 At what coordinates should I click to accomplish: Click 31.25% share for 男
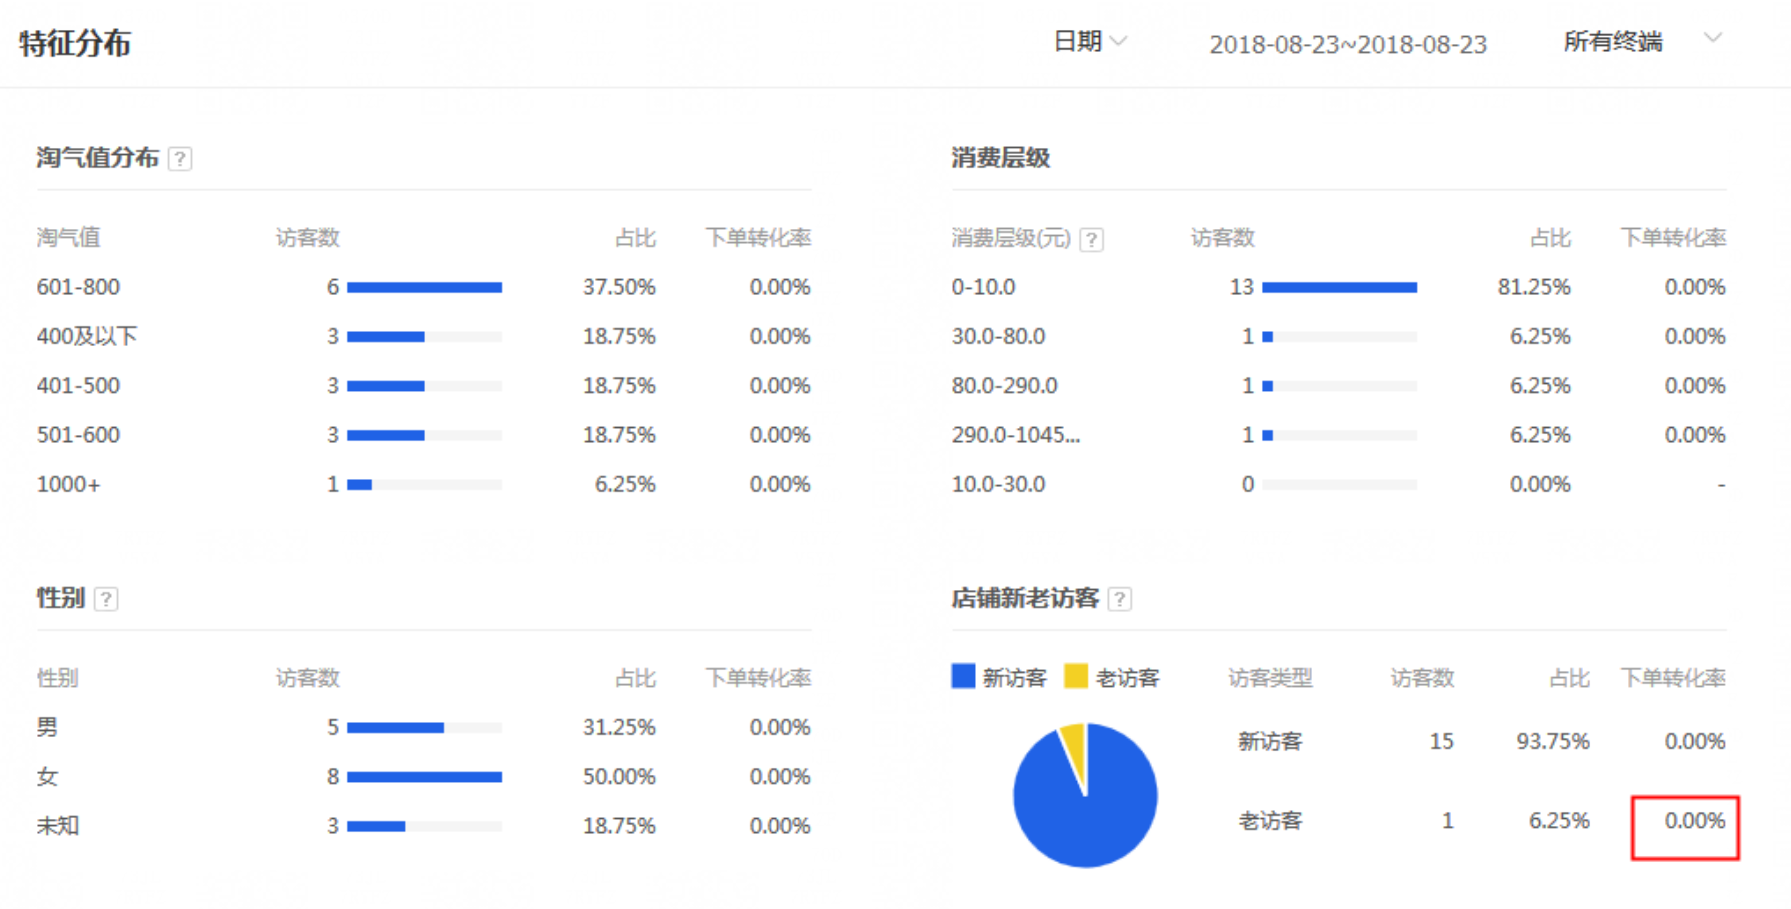point(619,728)
